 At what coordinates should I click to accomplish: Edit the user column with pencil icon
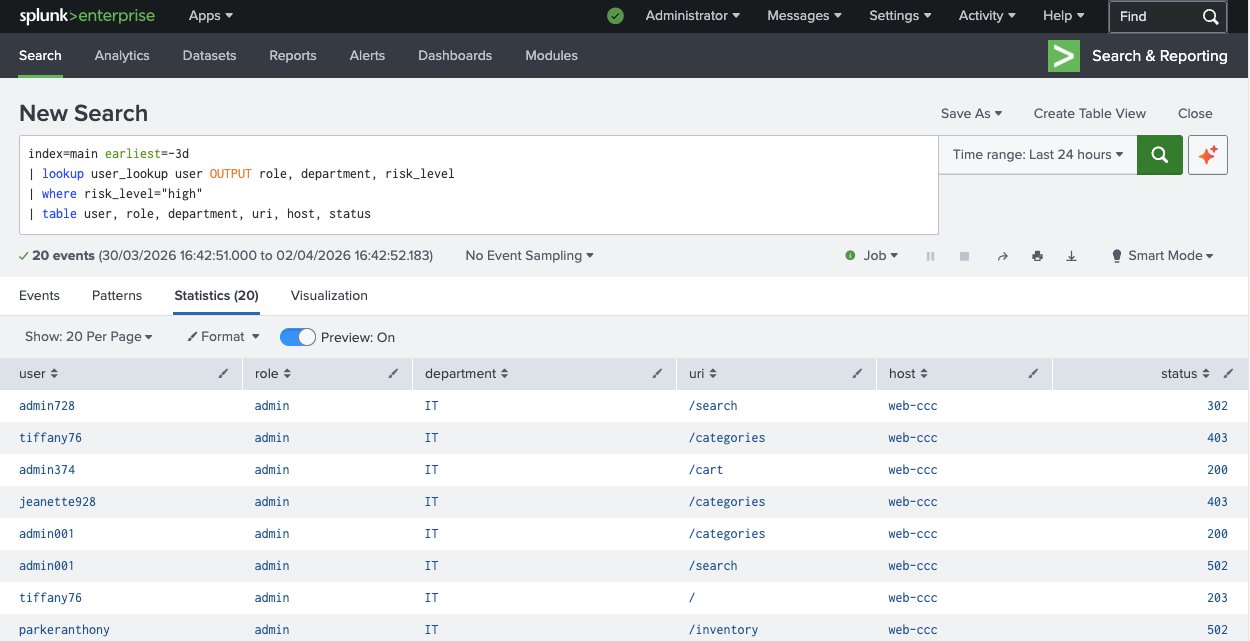pyautogui.click(x=223, y=374)
